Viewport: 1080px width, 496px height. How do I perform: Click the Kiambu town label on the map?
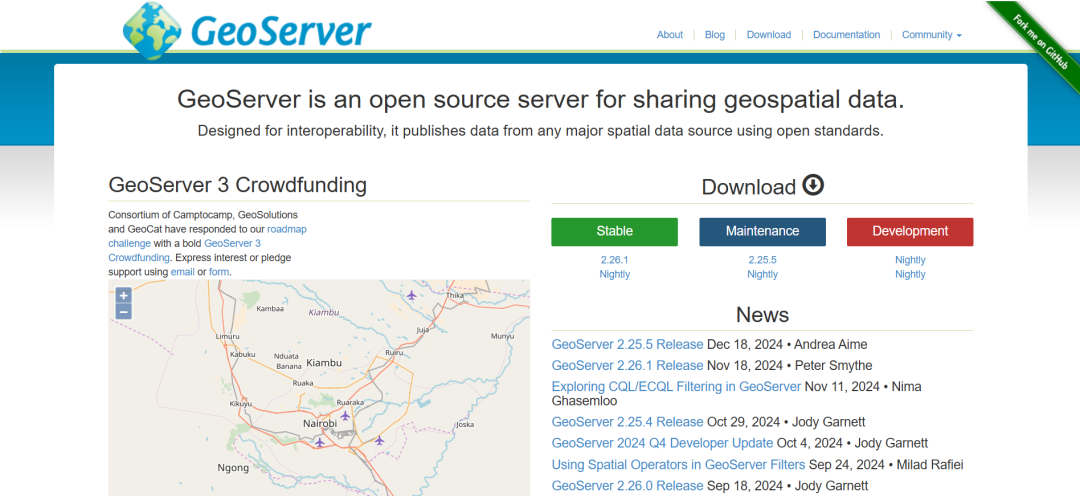click(x=324, y=362)
